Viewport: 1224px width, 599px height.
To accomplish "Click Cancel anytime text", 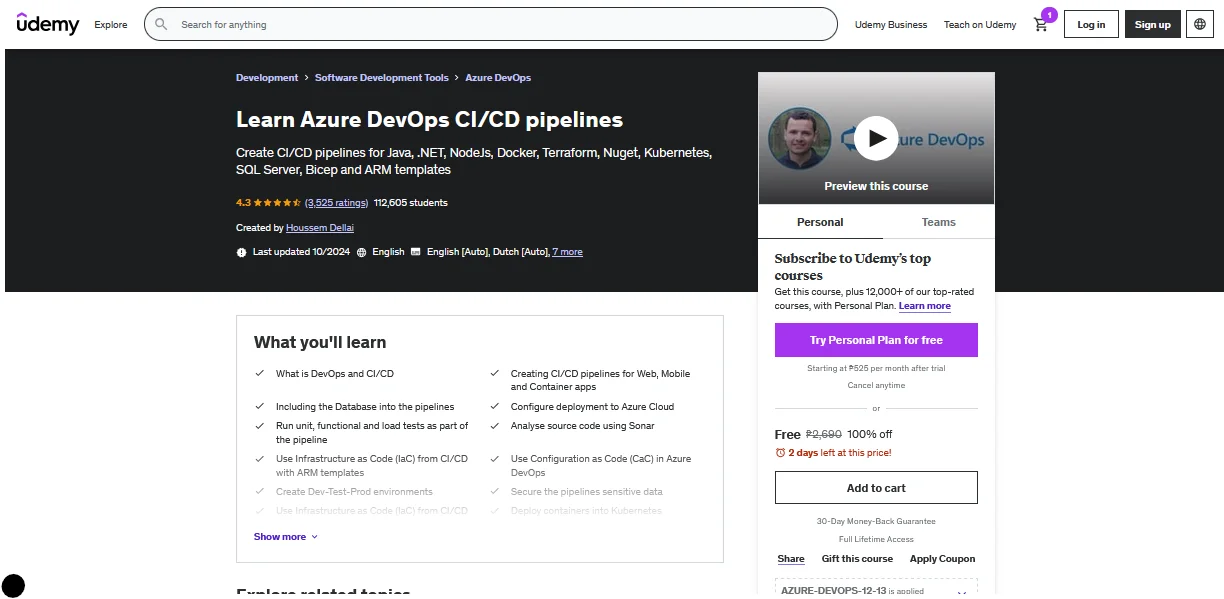I will [x=876, y=385].
